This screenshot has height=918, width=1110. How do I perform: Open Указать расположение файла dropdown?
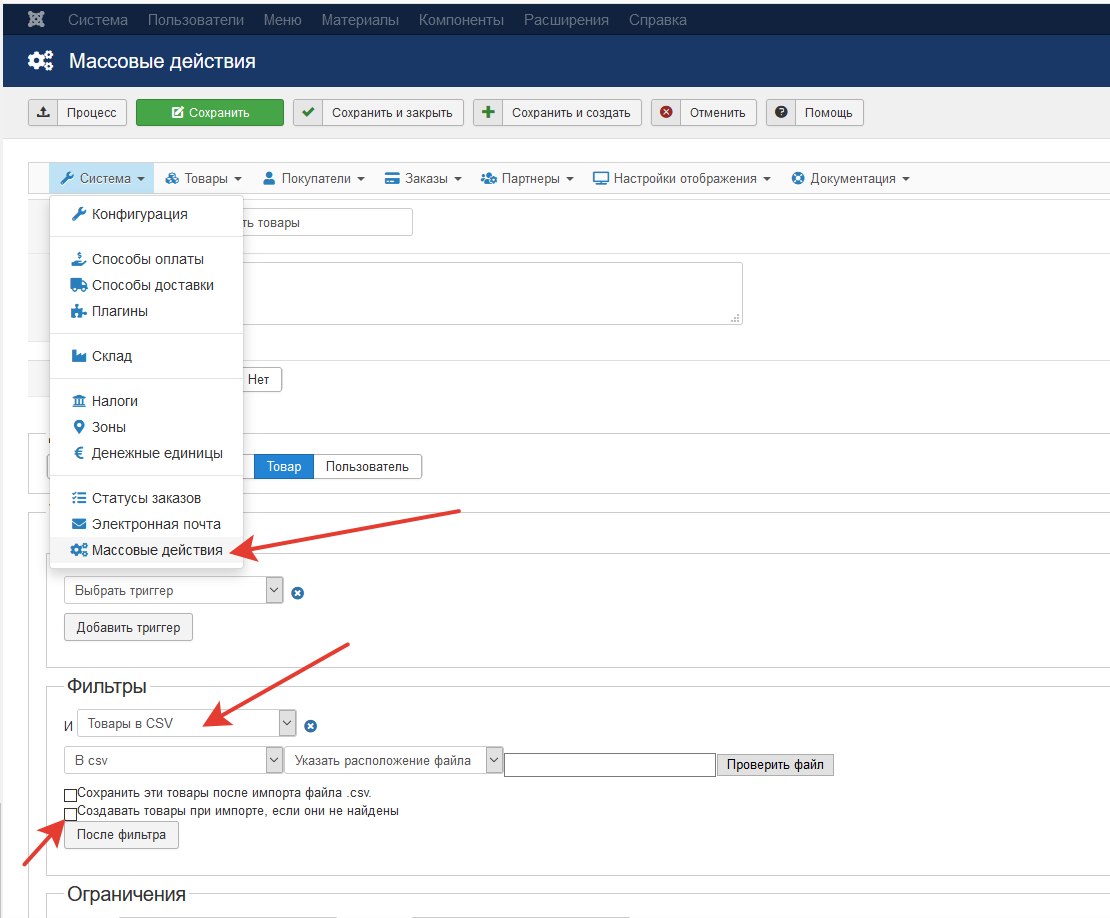pyautogui.click(x=394, y=760)
